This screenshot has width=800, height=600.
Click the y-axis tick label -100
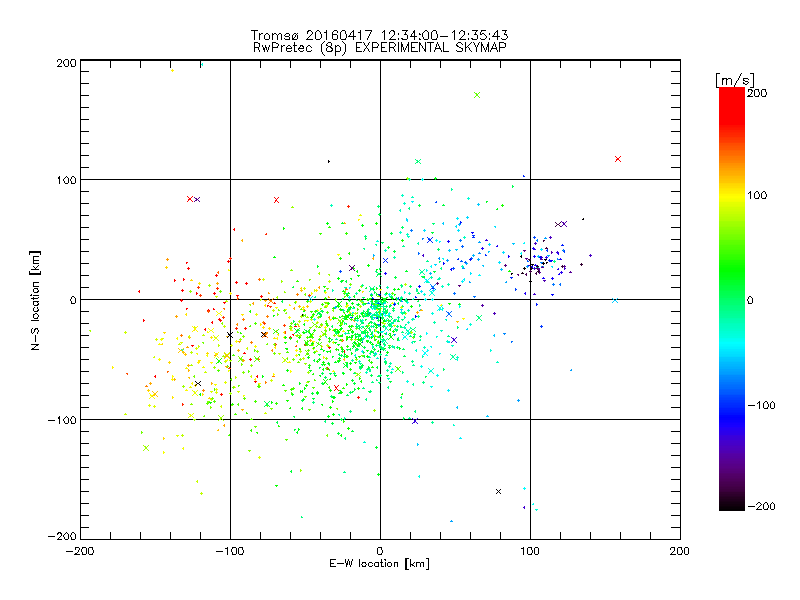62,420
